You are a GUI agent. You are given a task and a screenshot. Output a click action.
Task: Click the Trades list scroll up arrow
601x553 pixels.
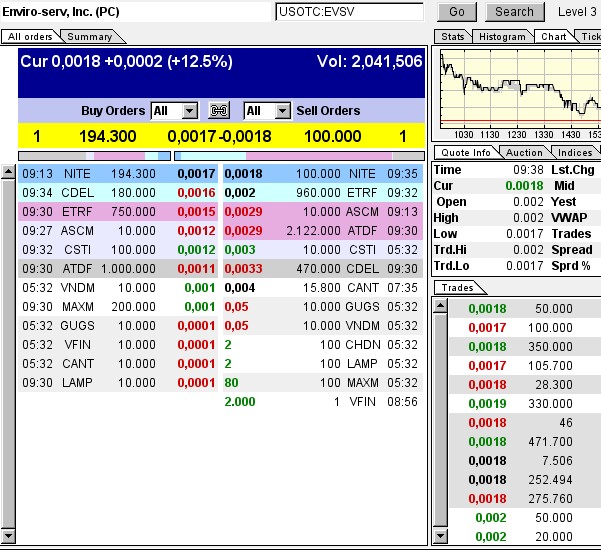(440, 306)
